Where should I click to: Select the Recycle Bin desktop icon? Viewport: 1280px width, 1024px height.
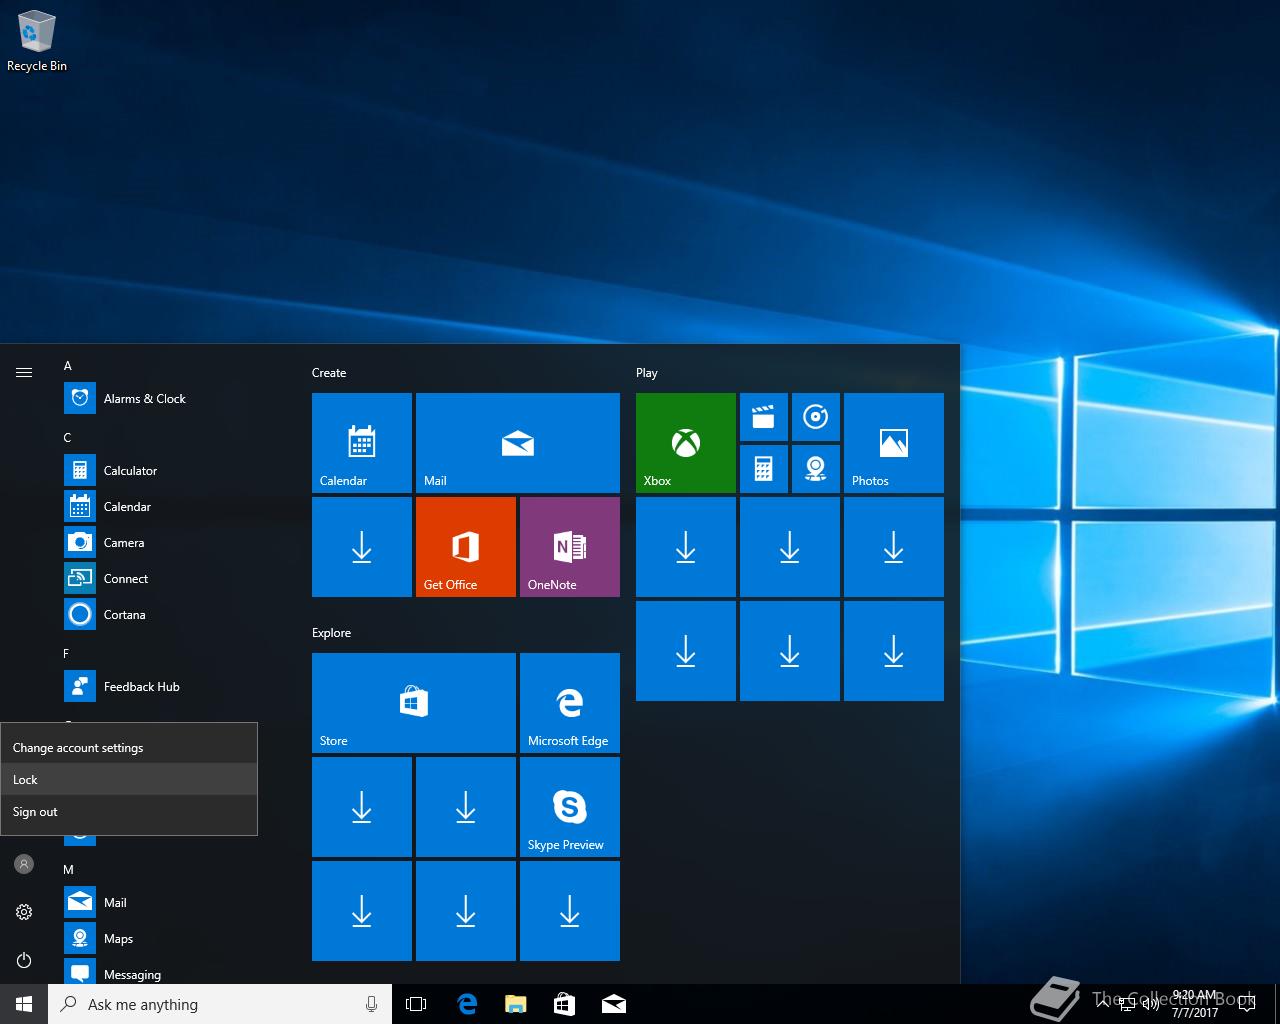point(37,42)
